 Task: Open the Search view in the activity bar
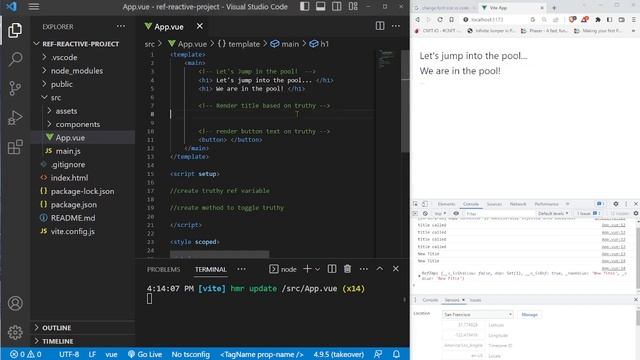point(15,59)
